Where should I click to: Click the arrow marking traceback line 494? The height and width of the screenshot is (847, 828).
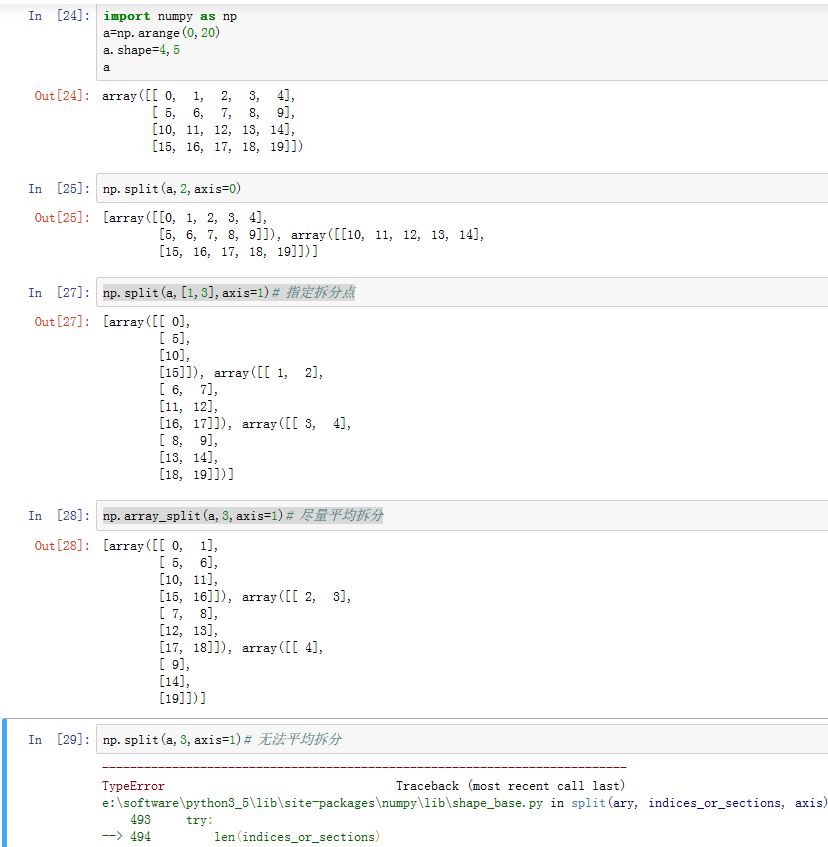(x=113, y=837)
